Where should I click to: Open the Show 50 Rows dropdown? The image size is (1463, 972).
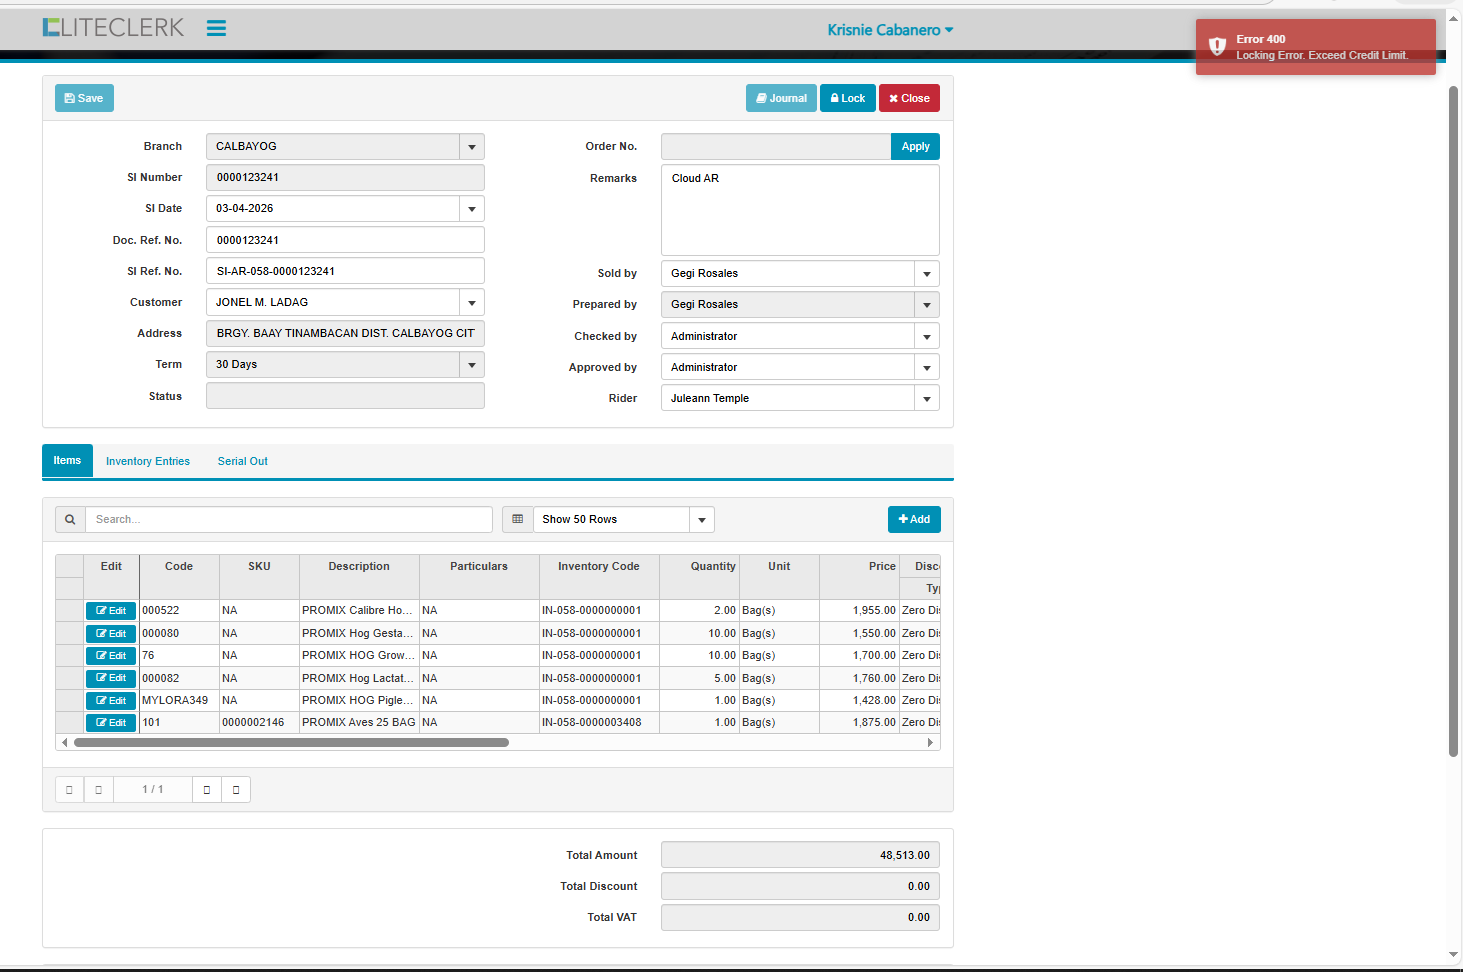click(x=702, y=520)
